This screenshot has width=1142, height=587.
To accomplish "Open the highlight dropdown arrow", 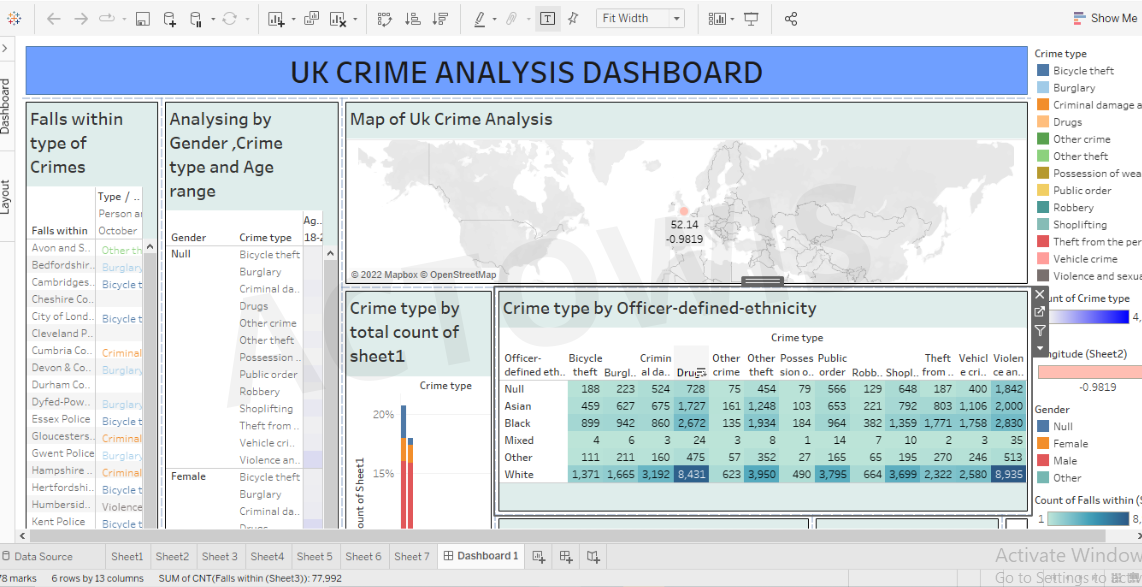I will pos(495,20).
